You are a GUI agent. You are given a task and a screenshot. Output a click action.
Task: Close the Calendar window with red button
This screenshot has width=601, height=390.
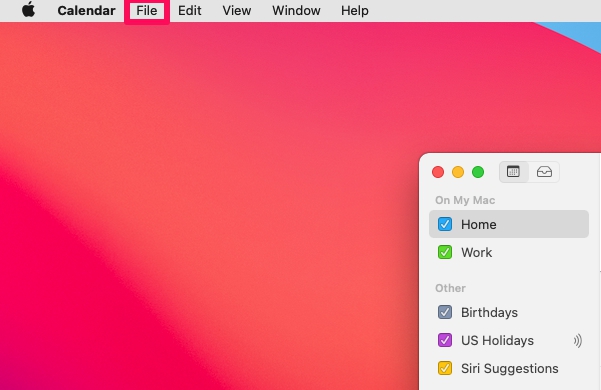[438, 172]
